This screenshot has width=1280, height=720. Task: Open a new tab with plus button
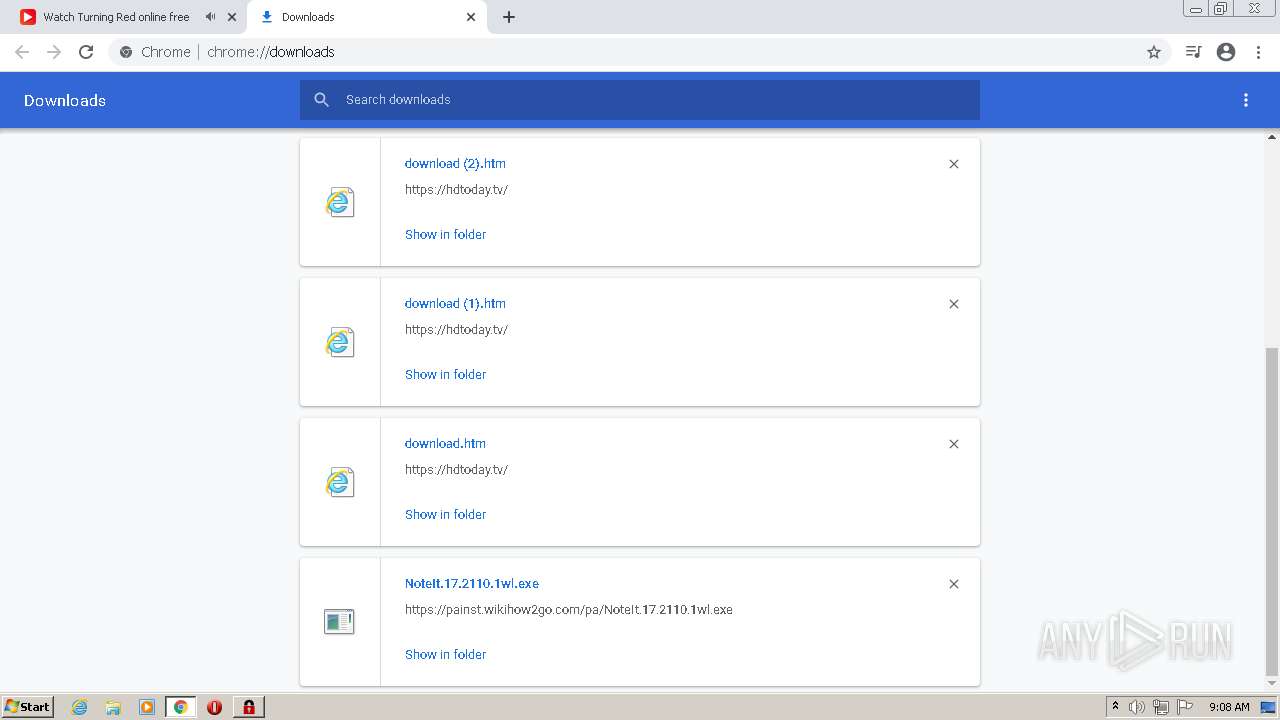[509, 17]
